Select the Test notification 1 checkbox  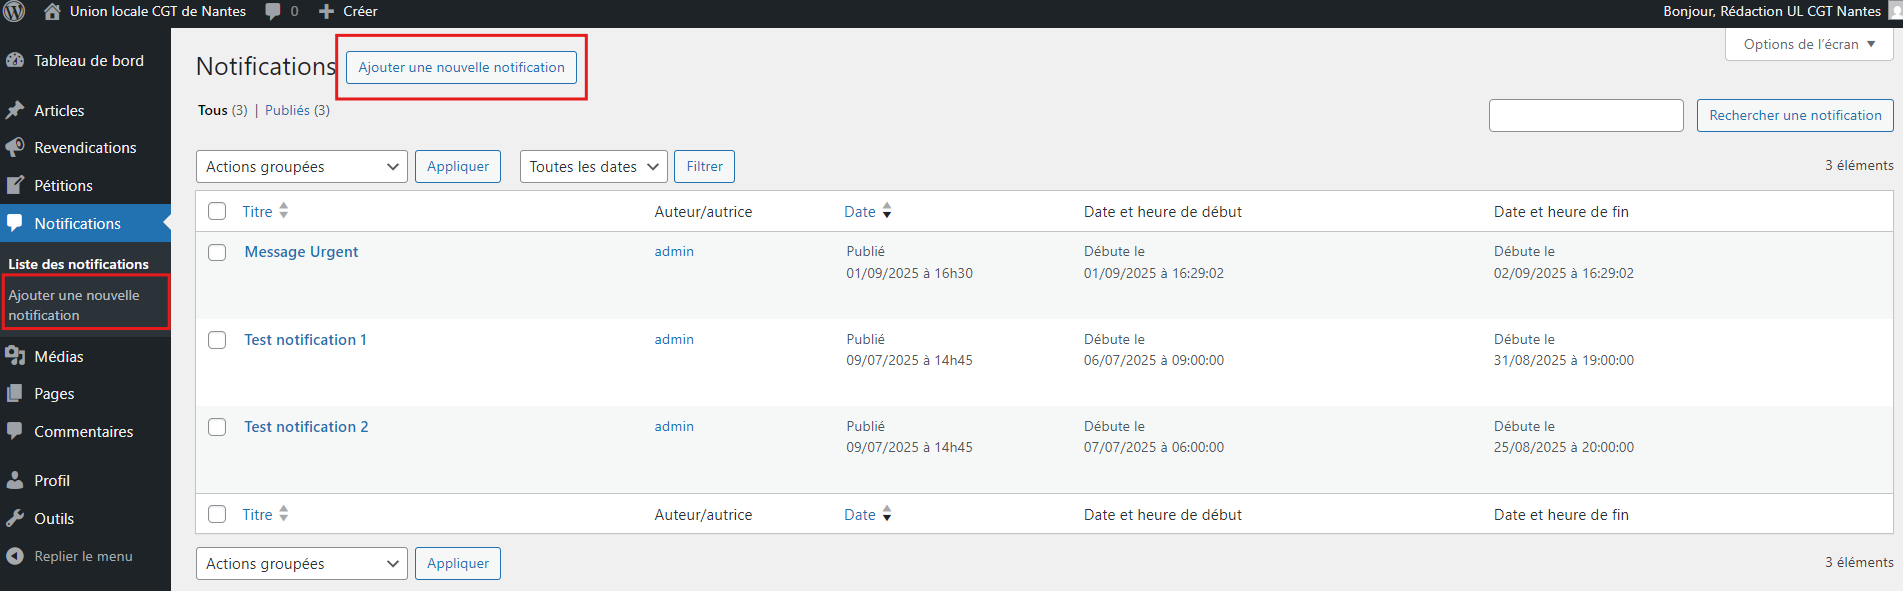pyautogui.click(x=217, y=340)
